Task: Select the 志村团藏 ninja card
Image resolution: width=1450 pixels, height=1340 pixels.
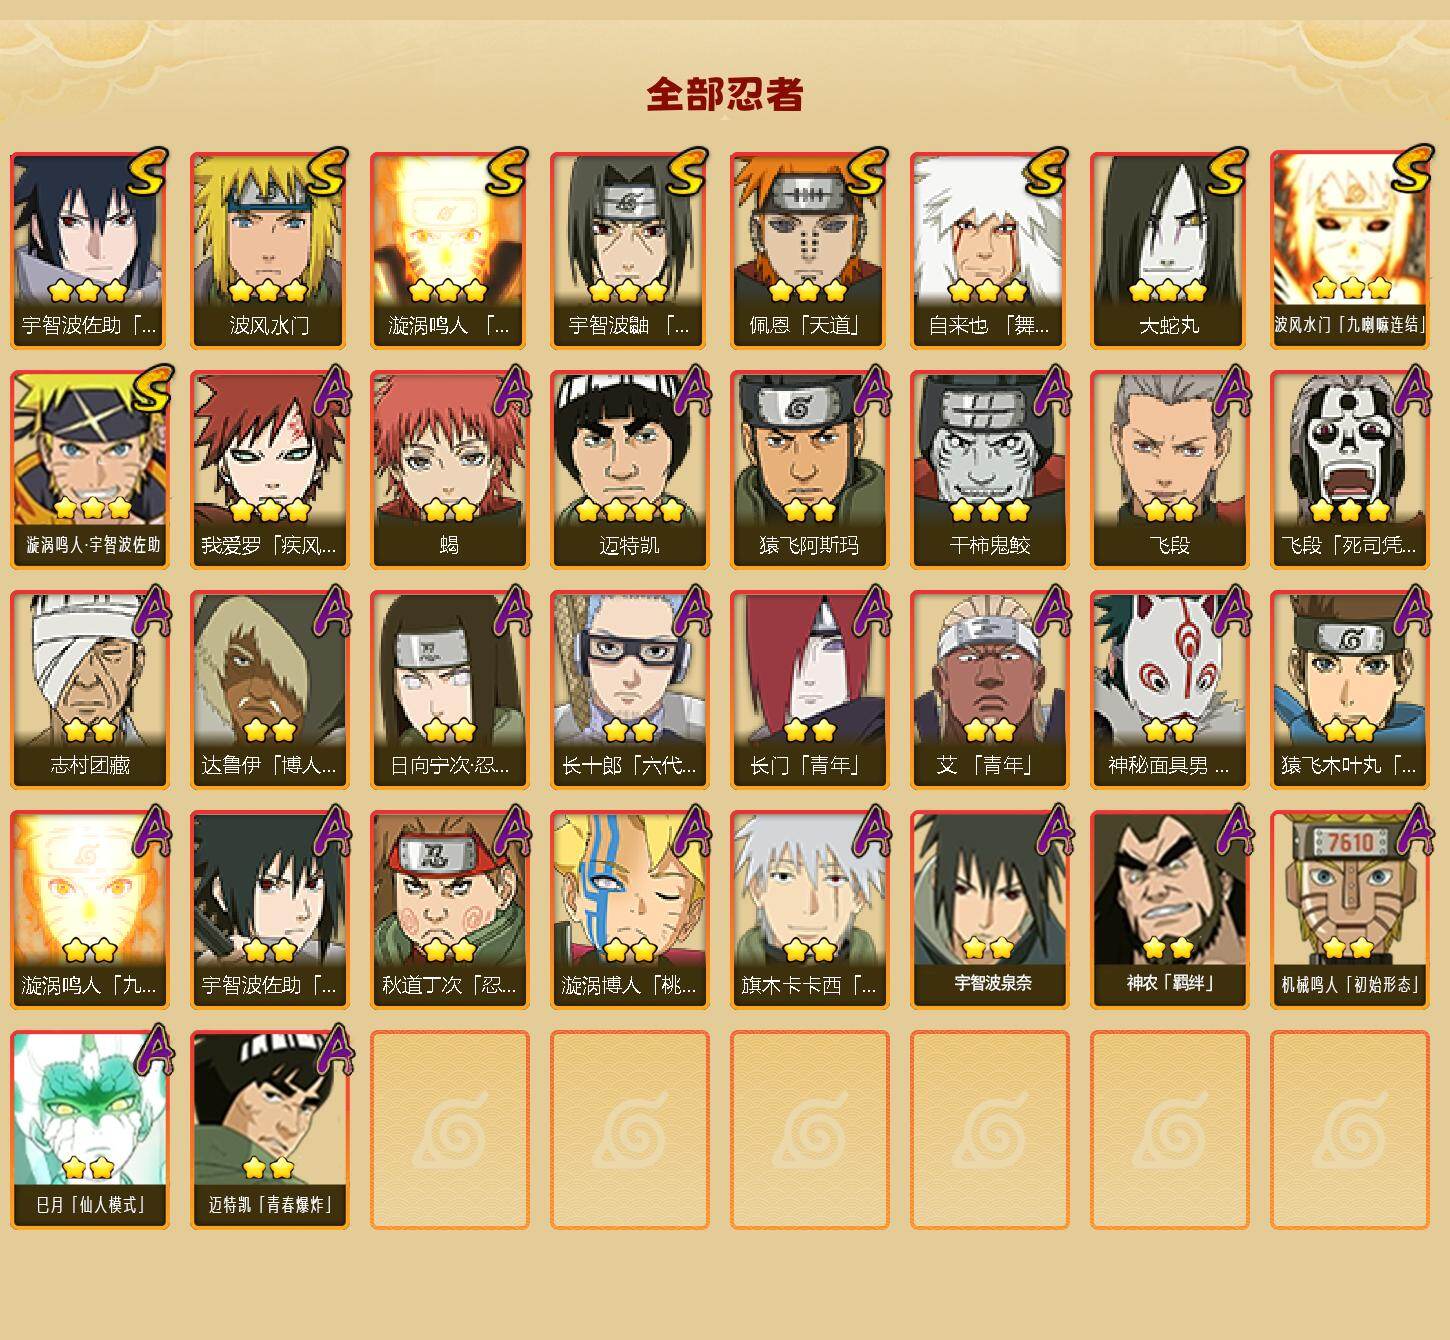Action: (89, 690)
